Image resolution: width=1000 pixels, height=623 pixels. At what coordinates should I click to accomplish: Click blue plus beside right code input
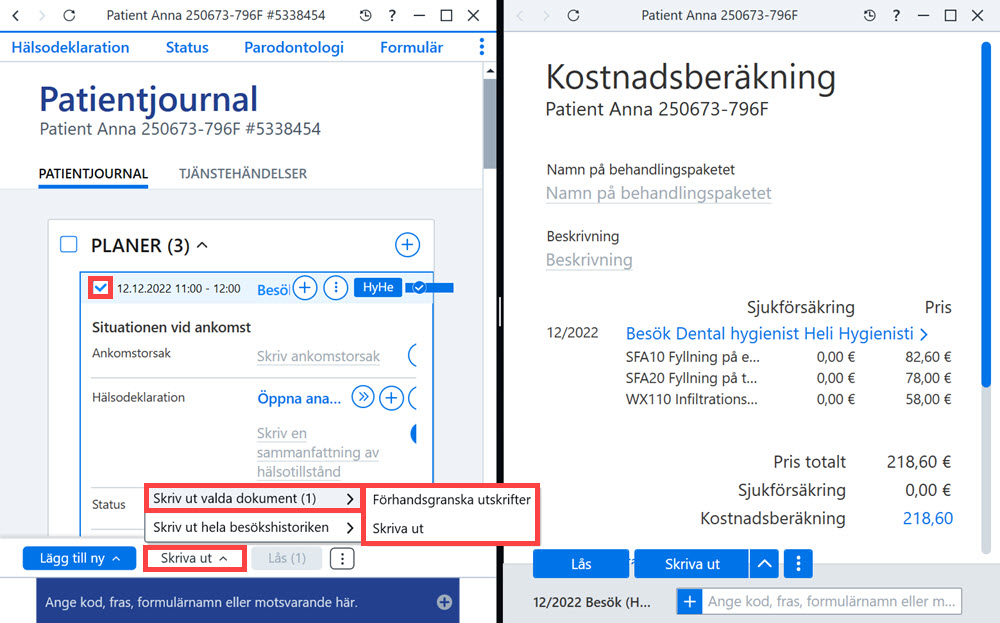pos(689,601)
